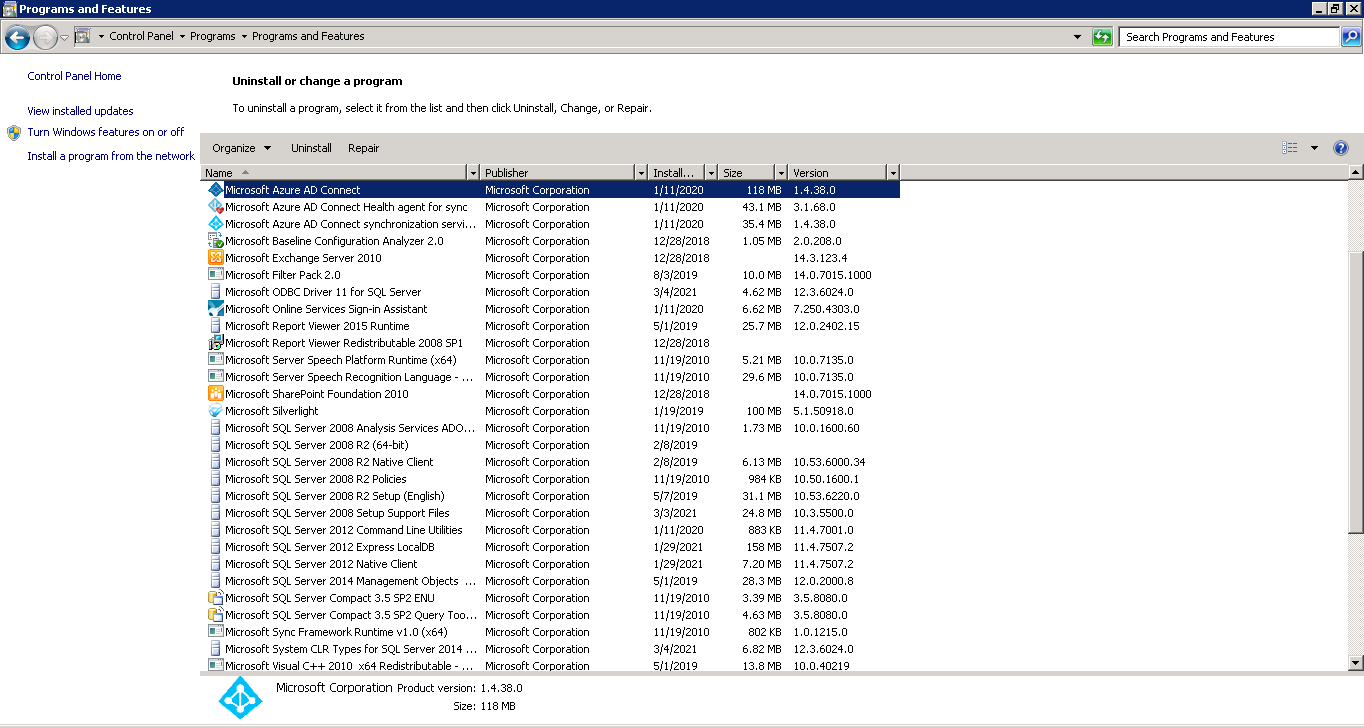
Task: Click the Azure AD Connect synchronization services icon
Action: [x=215, y=224]
